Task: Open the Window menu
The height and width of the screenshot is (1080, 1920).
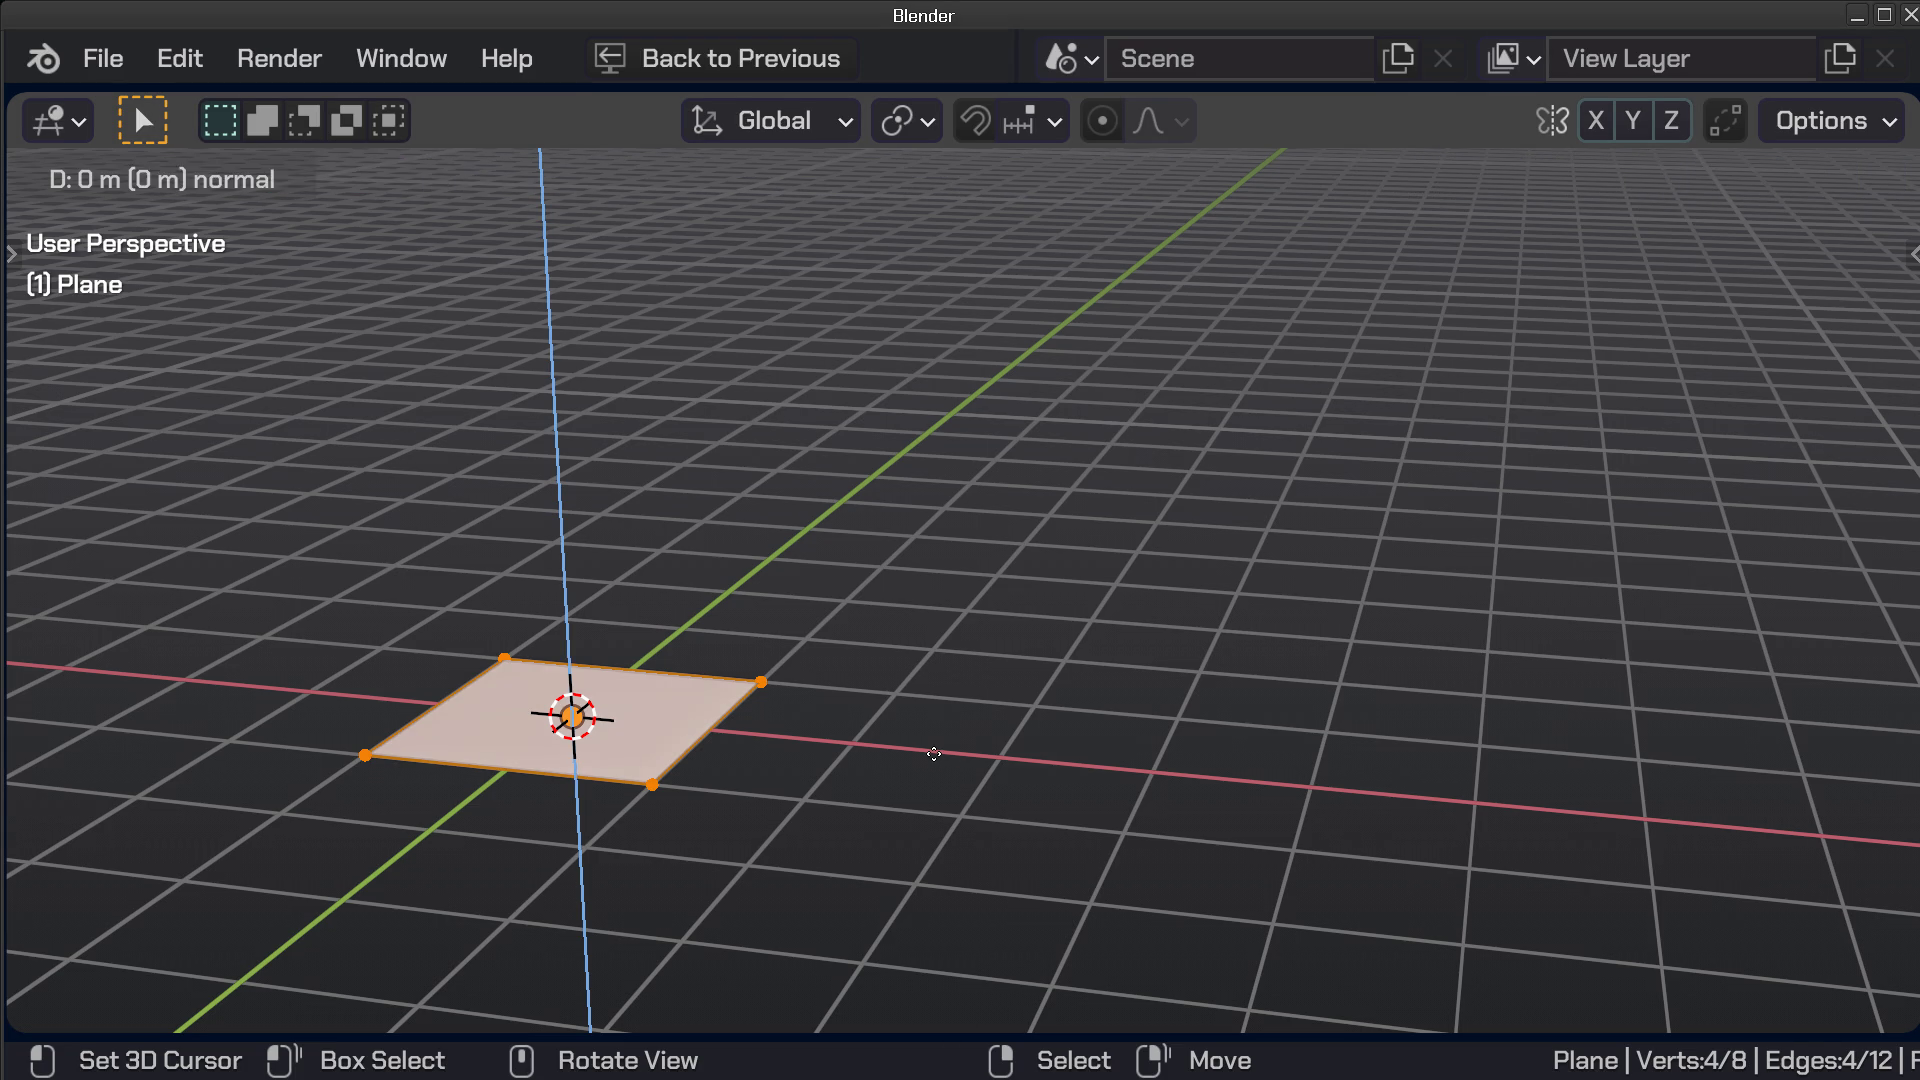Action: [x=401, y=59]
